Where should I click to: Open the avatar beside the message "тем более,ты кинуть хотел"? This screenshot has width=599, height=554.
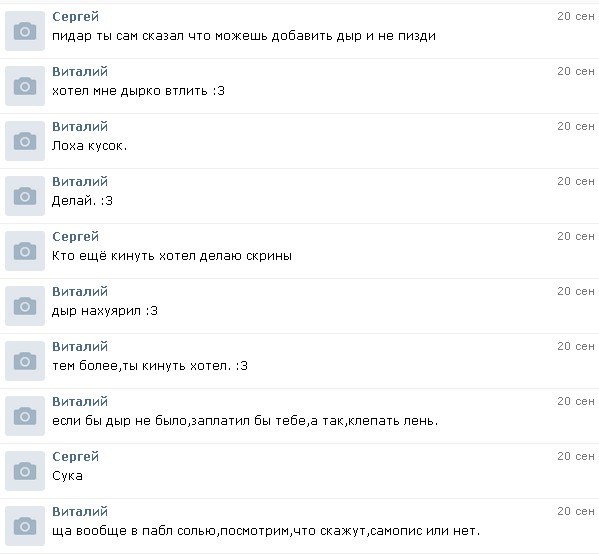25,361
